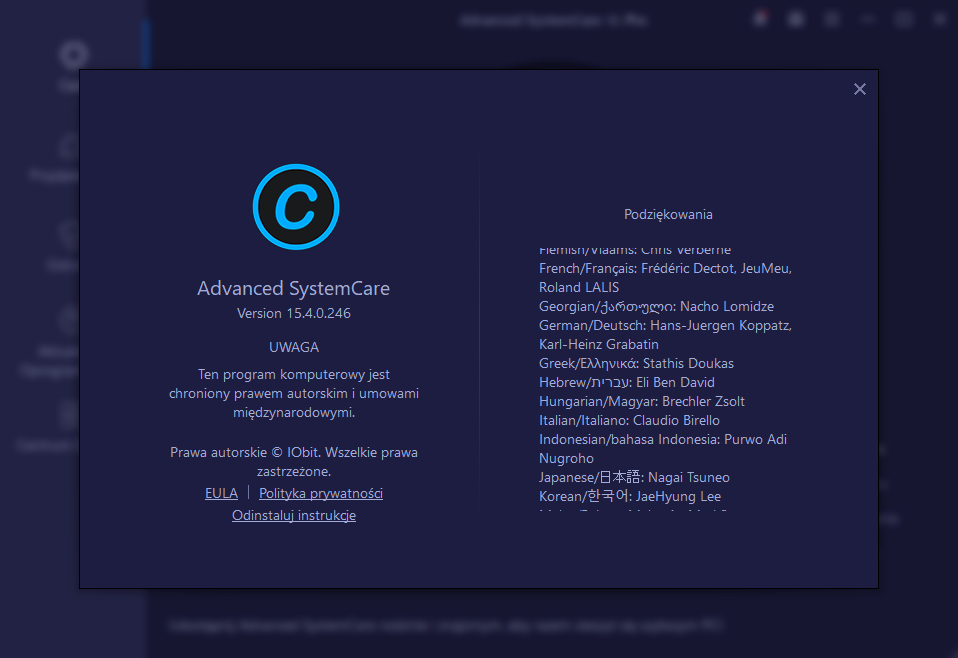Image resolution: width=958 pixels, height=658 pixels.
Task: Click the Karl-Heinz Grabatin credit line
Action: click(x=599, y=344)
